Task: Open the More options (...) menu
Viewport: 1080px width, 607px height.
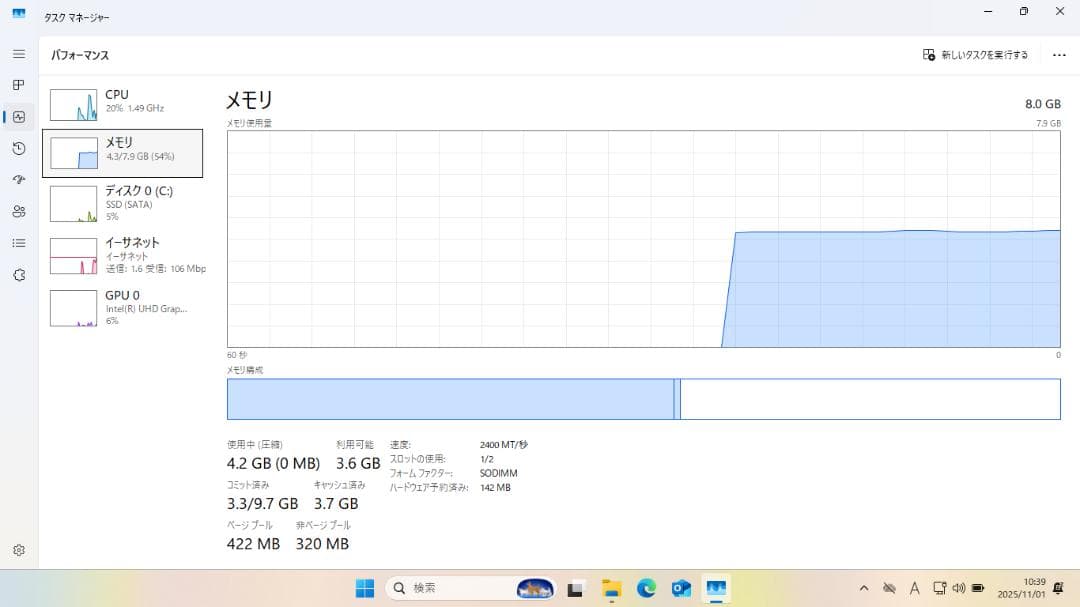Action: [x=1058, y=55]
